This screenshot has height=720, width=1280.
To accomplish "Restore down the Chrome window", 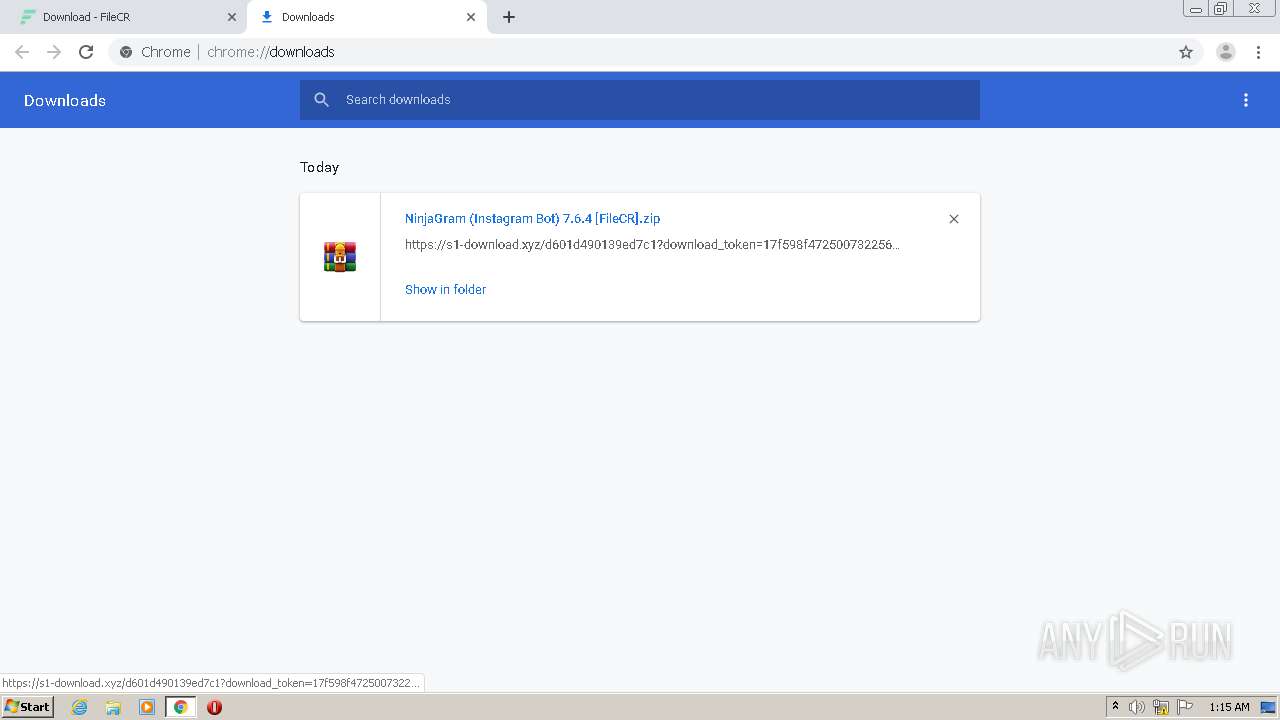I will [x=1220, y=9].
